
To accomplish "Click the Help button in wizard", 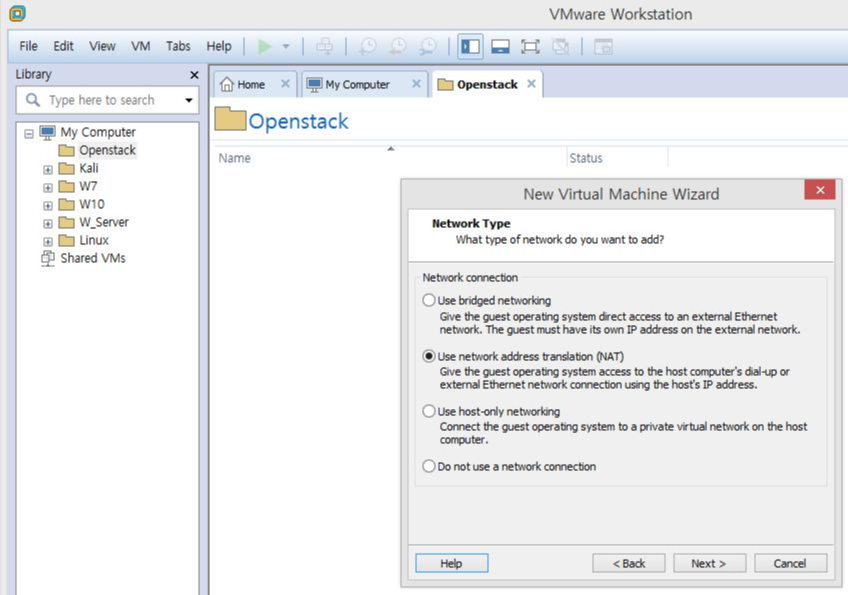I will 452,563.
